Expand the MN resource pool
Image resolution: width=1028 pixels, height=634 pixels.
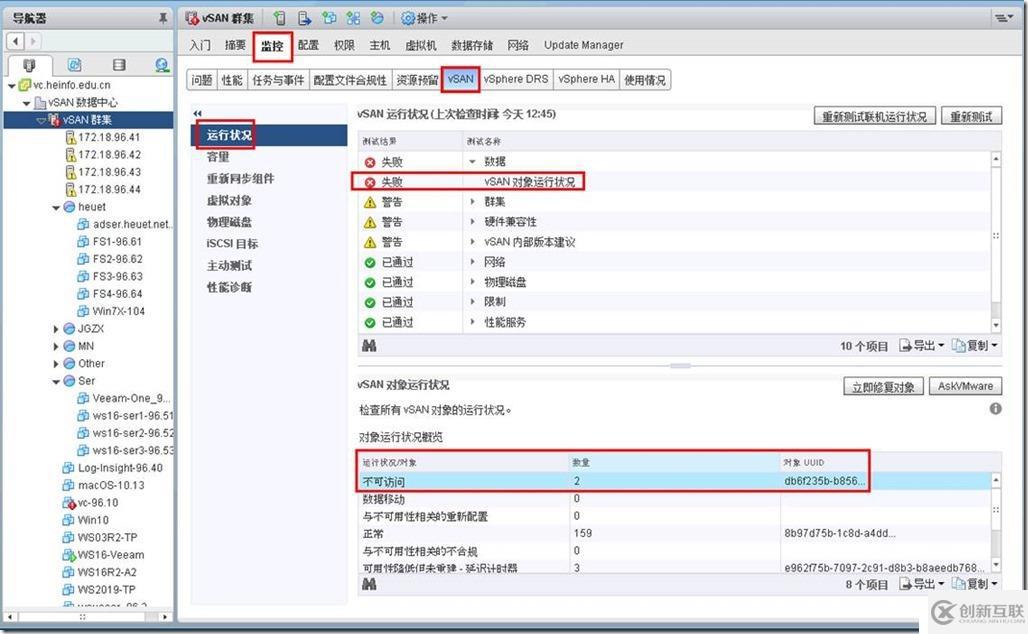point(56,346)
